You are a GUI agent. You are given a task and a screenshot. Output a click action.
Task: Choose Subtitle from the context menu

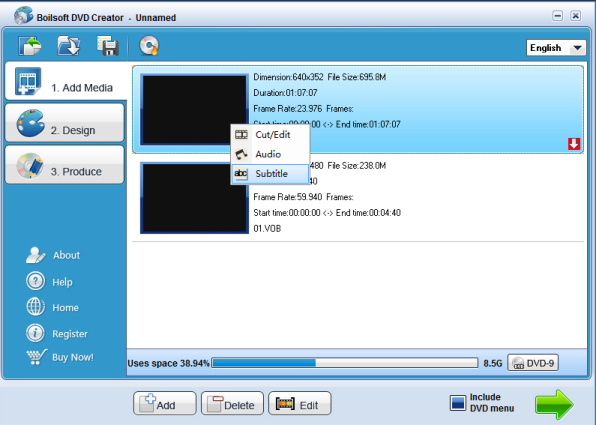pyautogui.click(x=270, y=174)
